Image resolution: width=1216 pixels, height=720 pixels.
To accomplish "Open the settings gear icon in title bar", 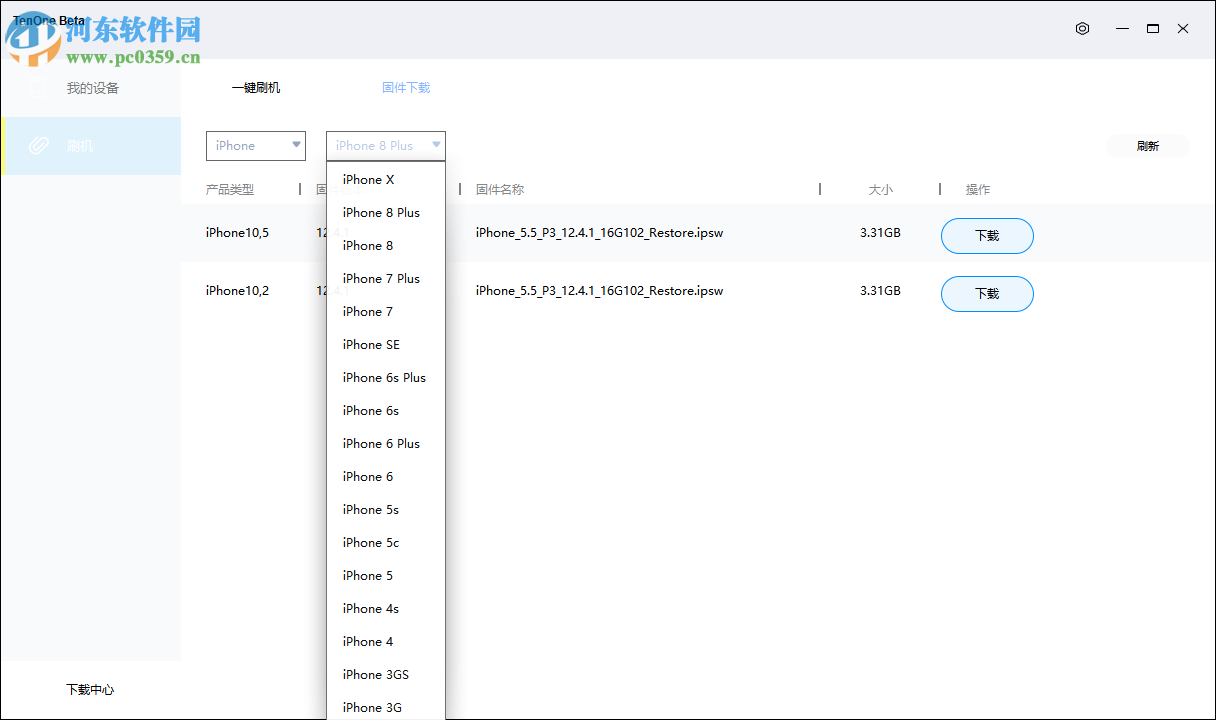I will tap(1082, 29).
